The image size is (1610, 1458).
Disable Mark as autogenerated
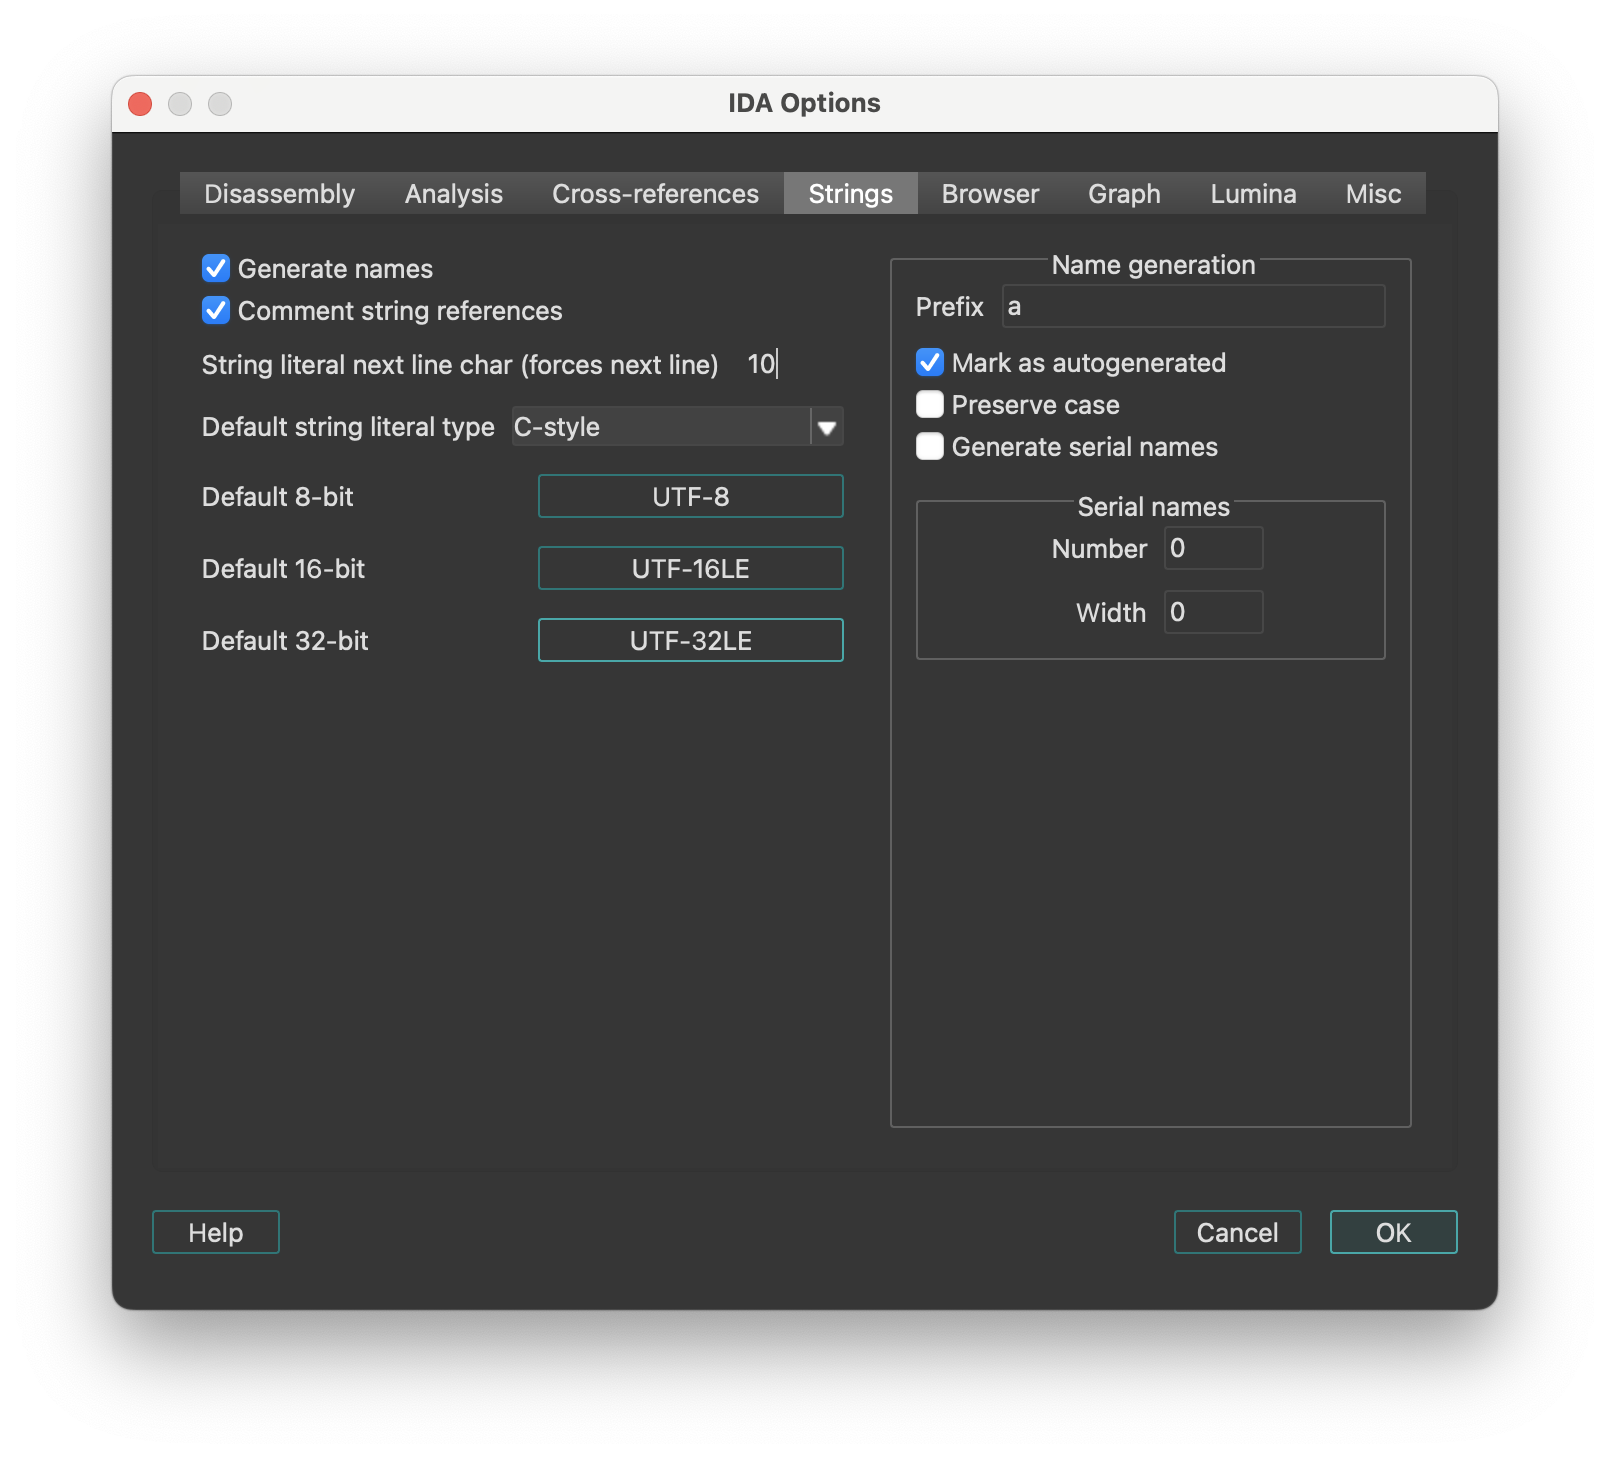pyautogui.click(x=929, y=362)
